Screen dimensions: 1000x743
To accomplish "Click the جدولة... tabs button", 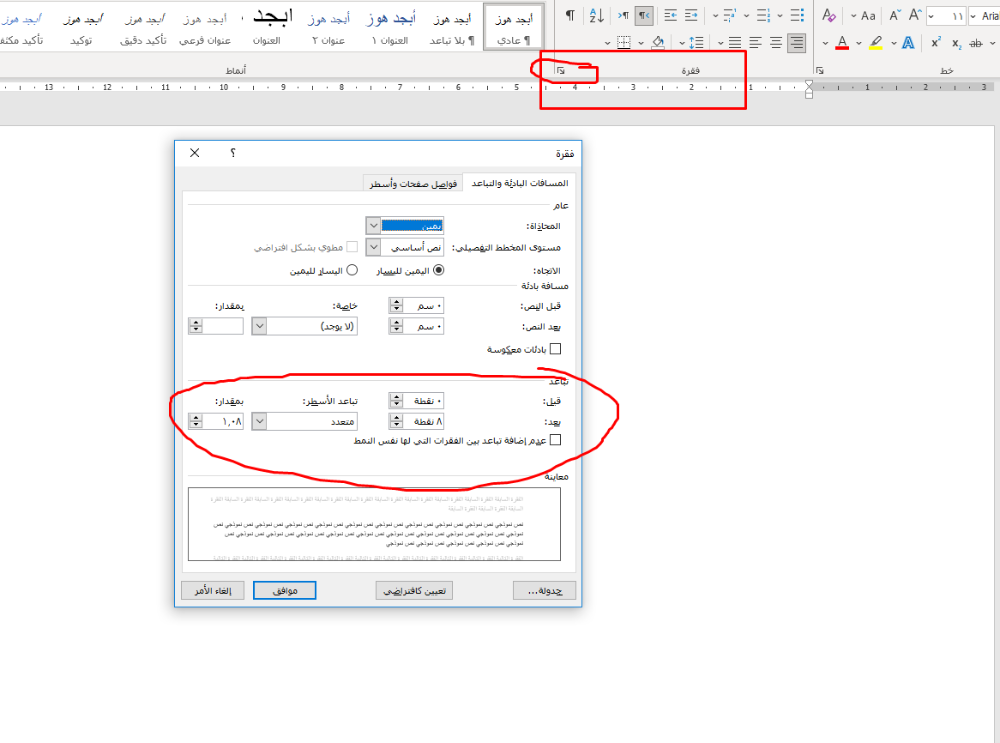I will pos(545,591).
